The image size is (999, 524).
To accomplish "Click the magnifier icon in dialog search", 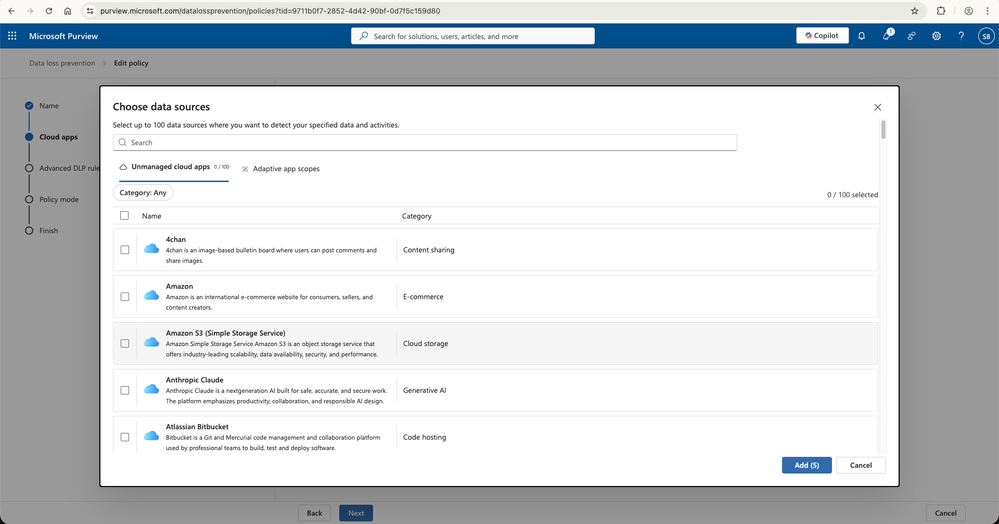I will (122, 143).
